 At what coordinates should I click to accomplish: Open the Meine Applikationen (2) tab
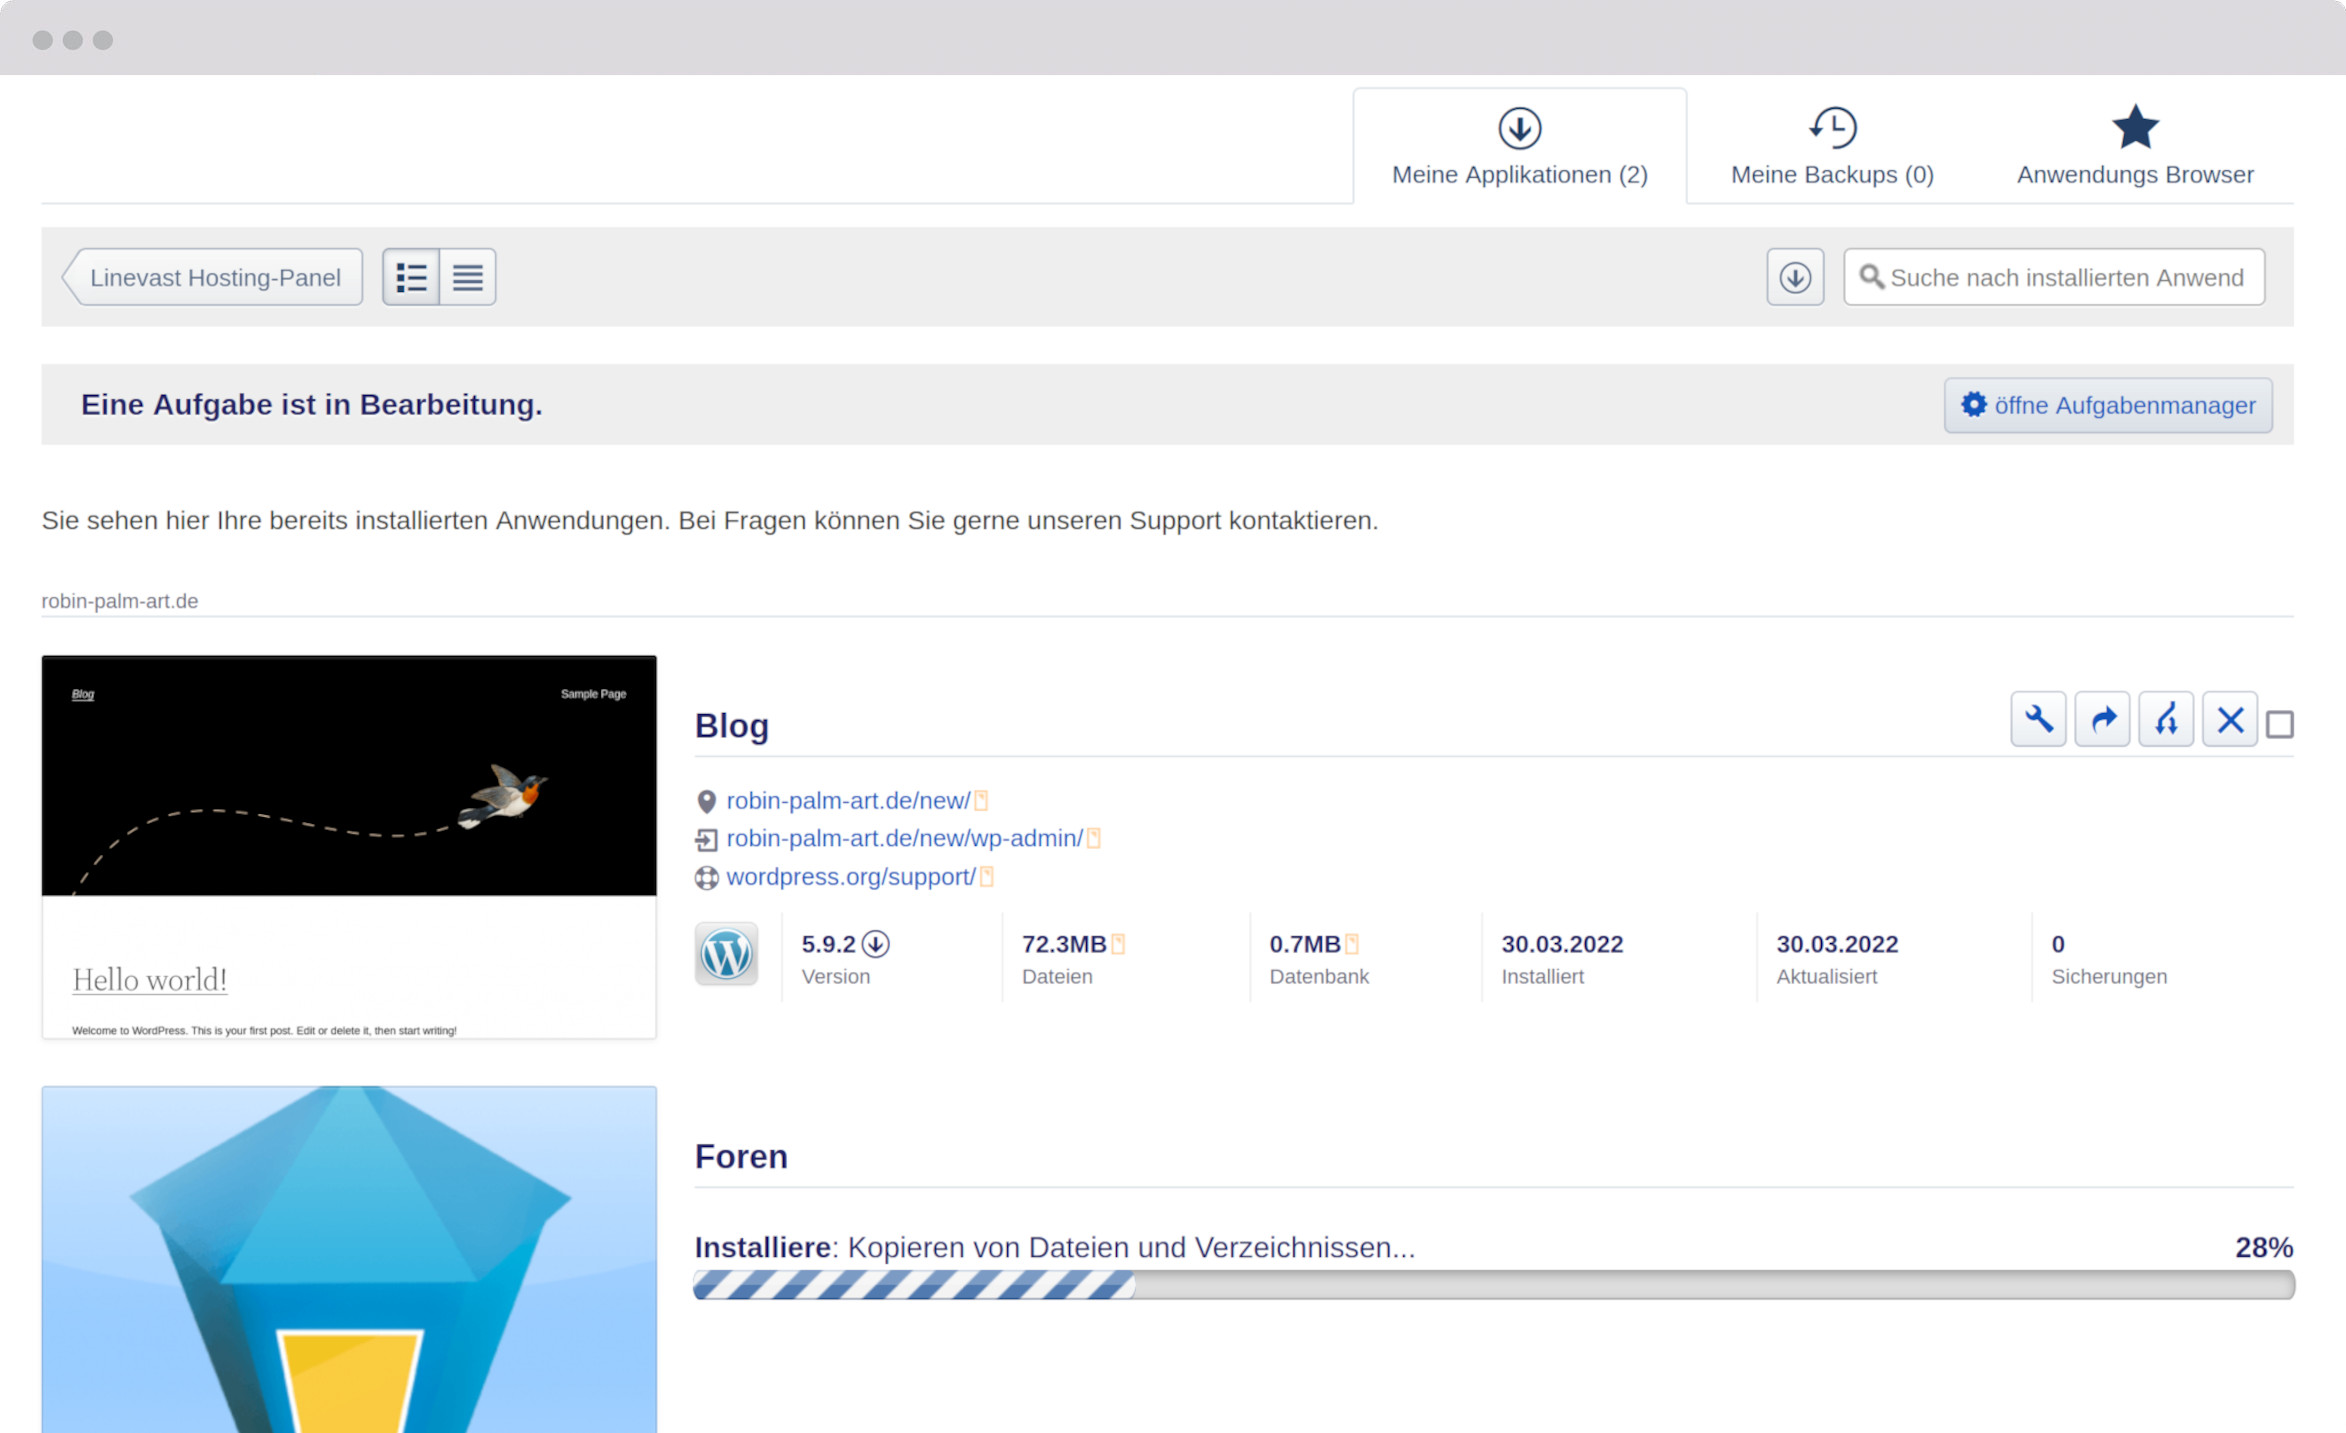tap(1519, 147)
